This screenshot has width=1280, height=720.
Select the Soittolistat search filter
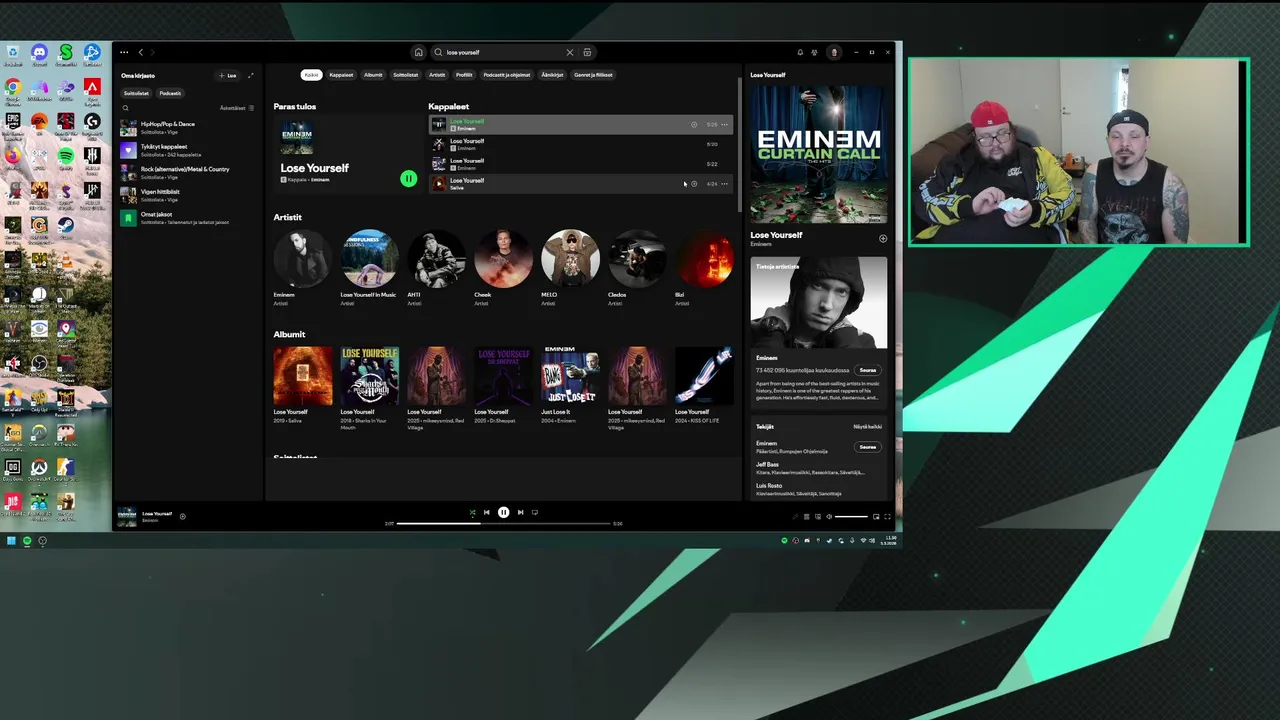(406, 75)
